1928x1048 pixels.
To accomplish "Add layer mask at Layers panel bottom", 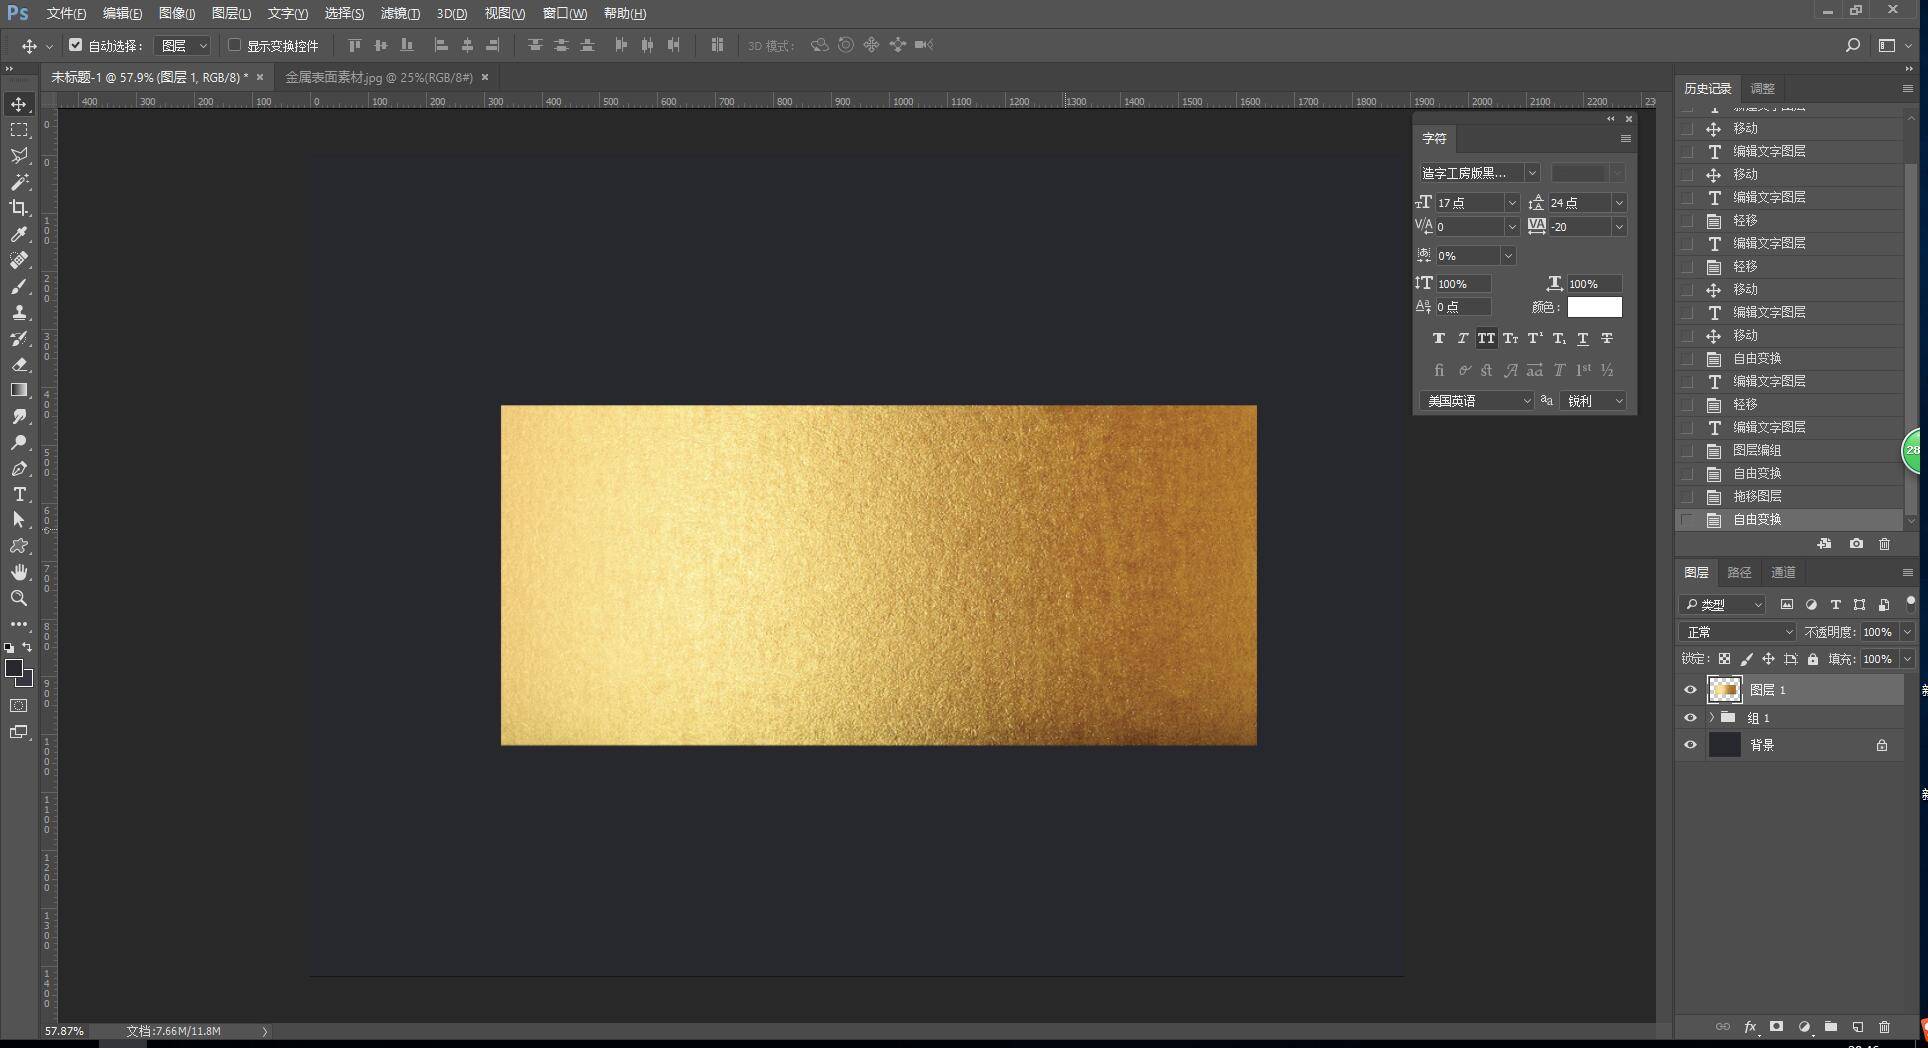I will tap(1777, 1027).
